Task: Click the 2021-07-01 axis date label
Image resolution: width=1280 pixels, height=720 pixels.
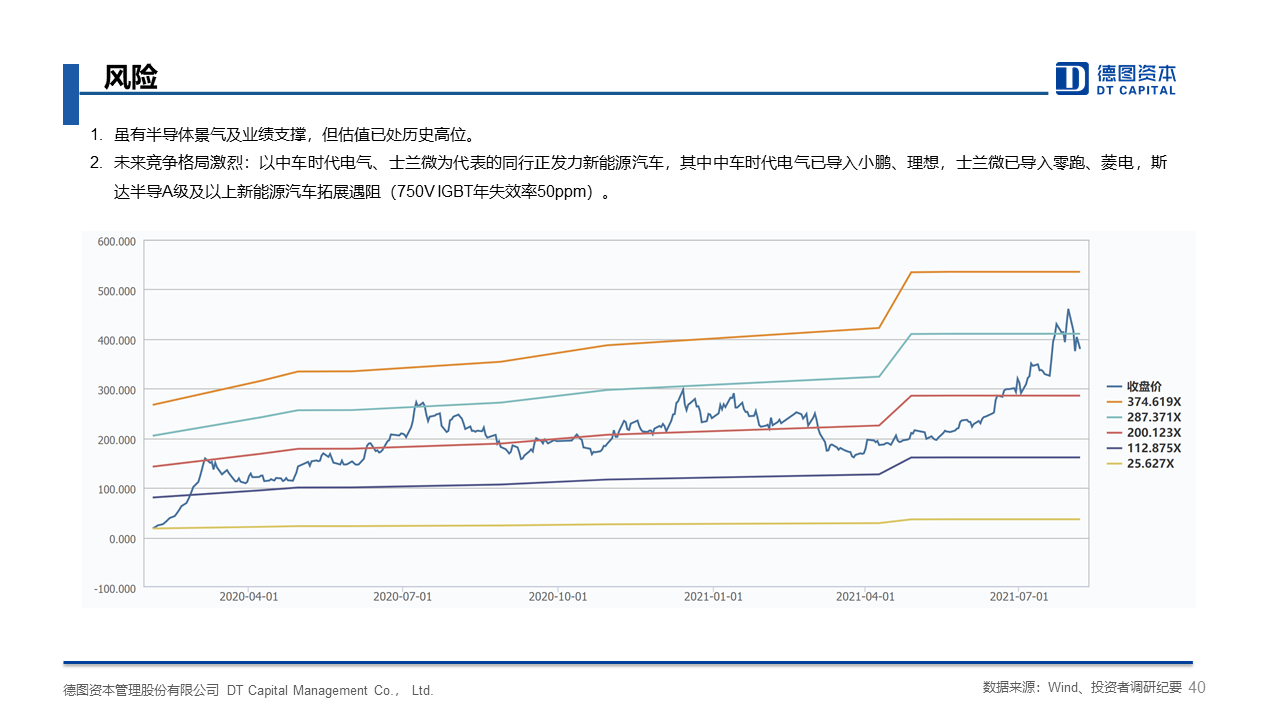Action: point(1019,596)
